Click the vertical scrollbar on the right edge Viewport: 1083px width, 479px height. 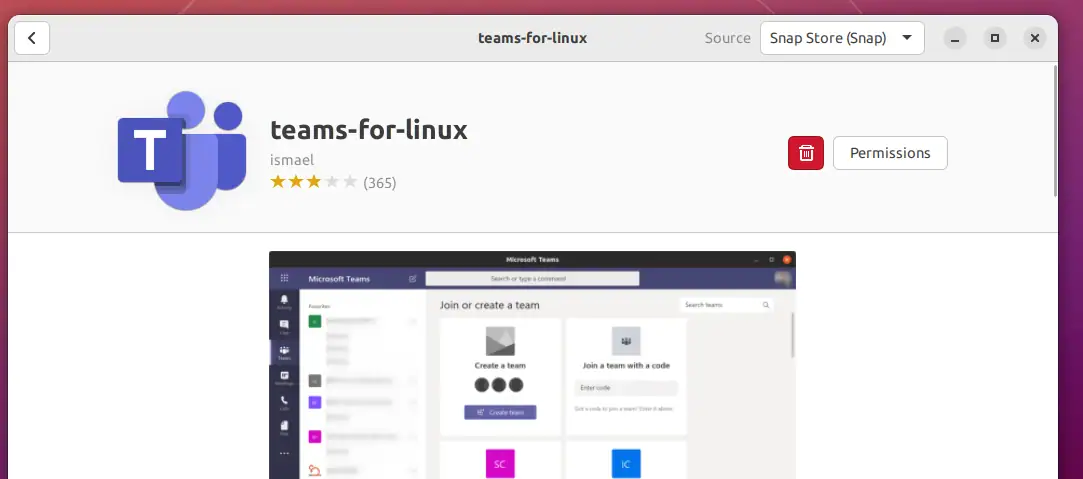pos(1054,130)
